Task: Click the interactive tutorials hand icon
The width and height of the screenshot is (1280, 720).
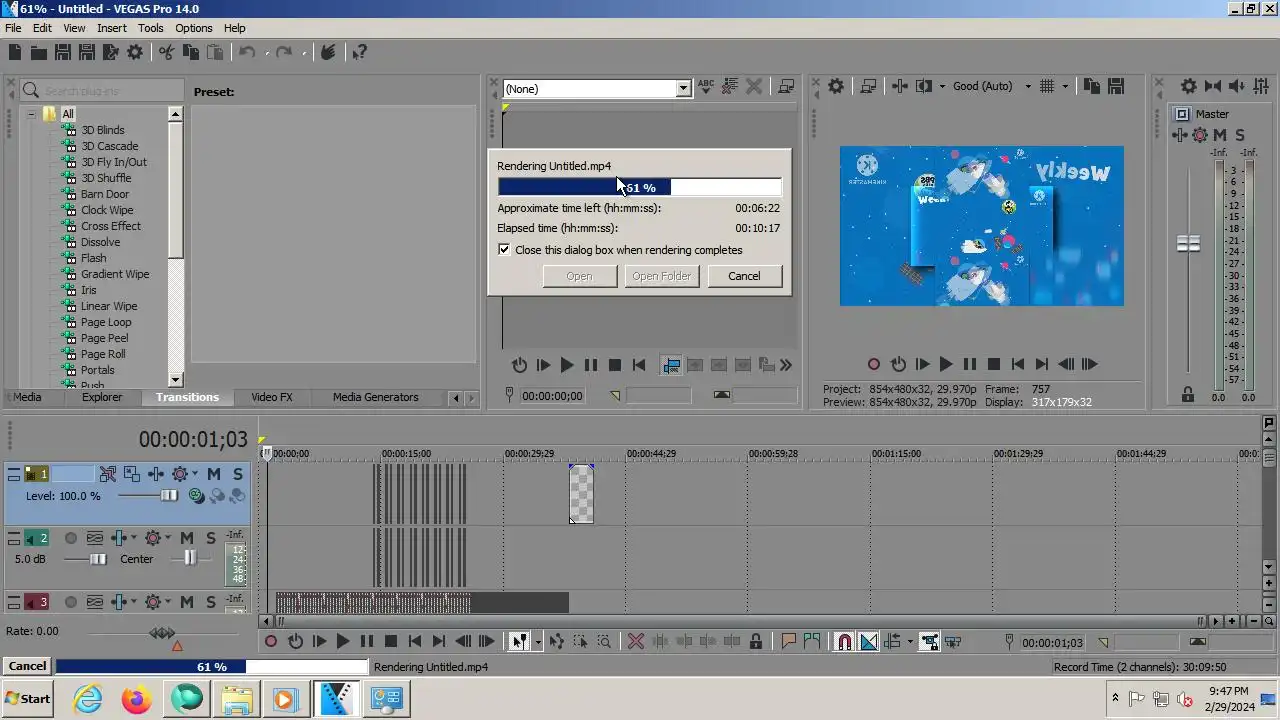Action: (x=327, y=53)
